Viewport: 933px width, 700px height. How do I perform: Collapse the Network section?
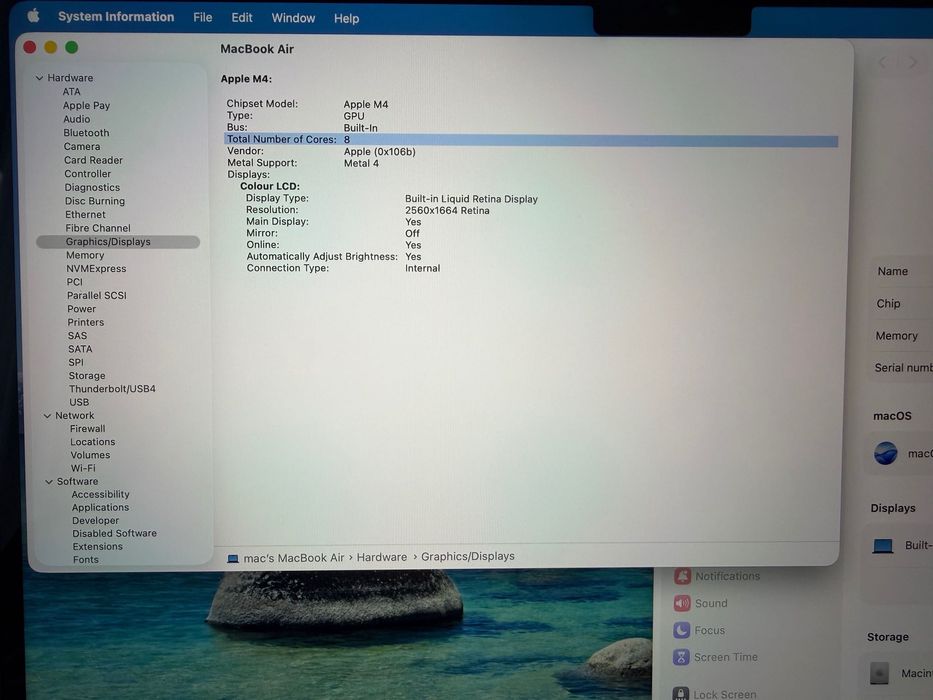(x=48, y=415)
